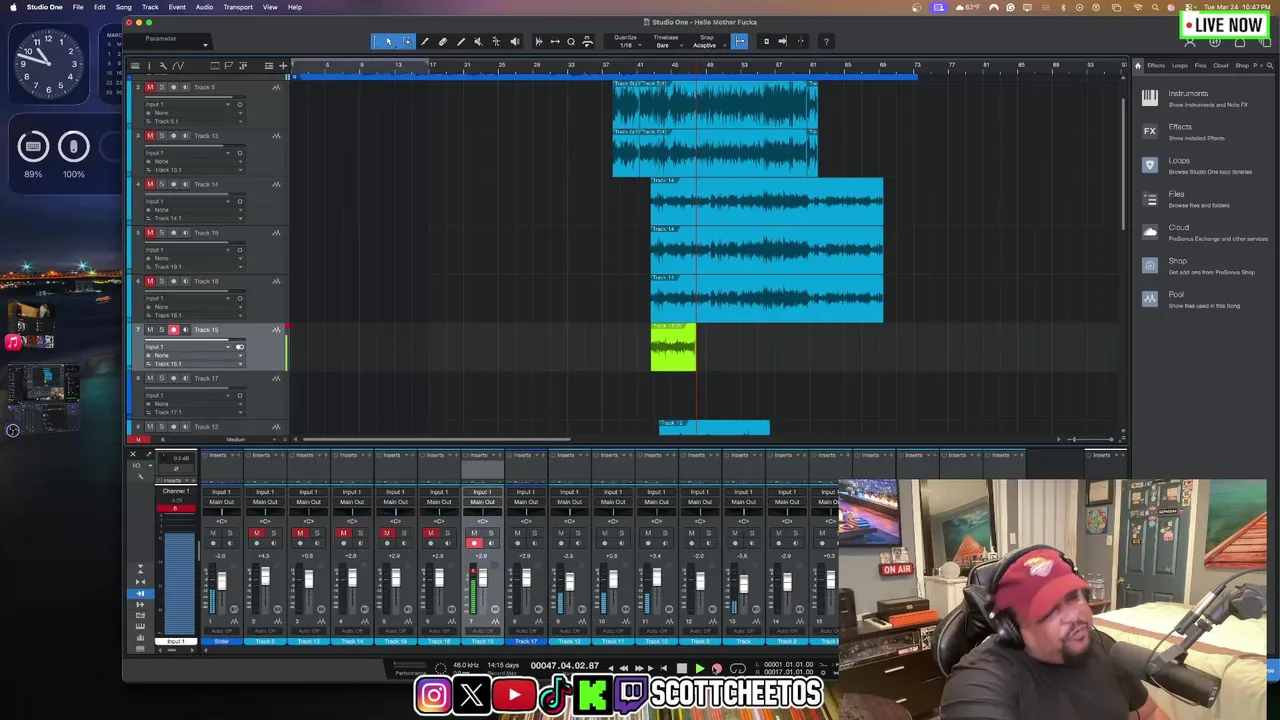Viewport: 1280px width, 720px height.
Task: Solo Track 13 in the track list
Action: tap(162, 136)
